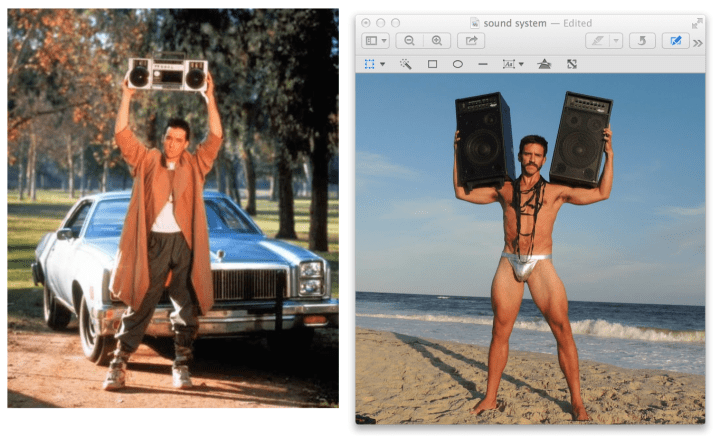Screen dimensions: 720x438
Task: Select the Instant Alpha magic wand tool
Action: click(406, 64)
